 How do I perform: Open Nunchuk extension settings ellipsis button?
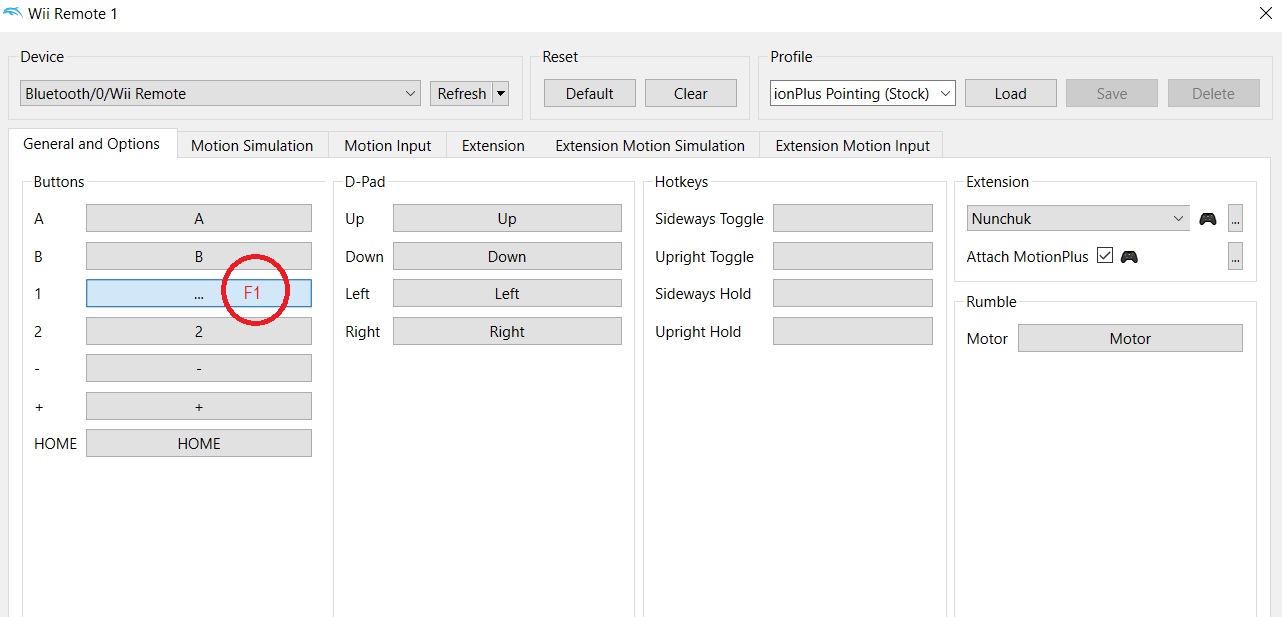pyautogui.click(x=1236, y=218)
